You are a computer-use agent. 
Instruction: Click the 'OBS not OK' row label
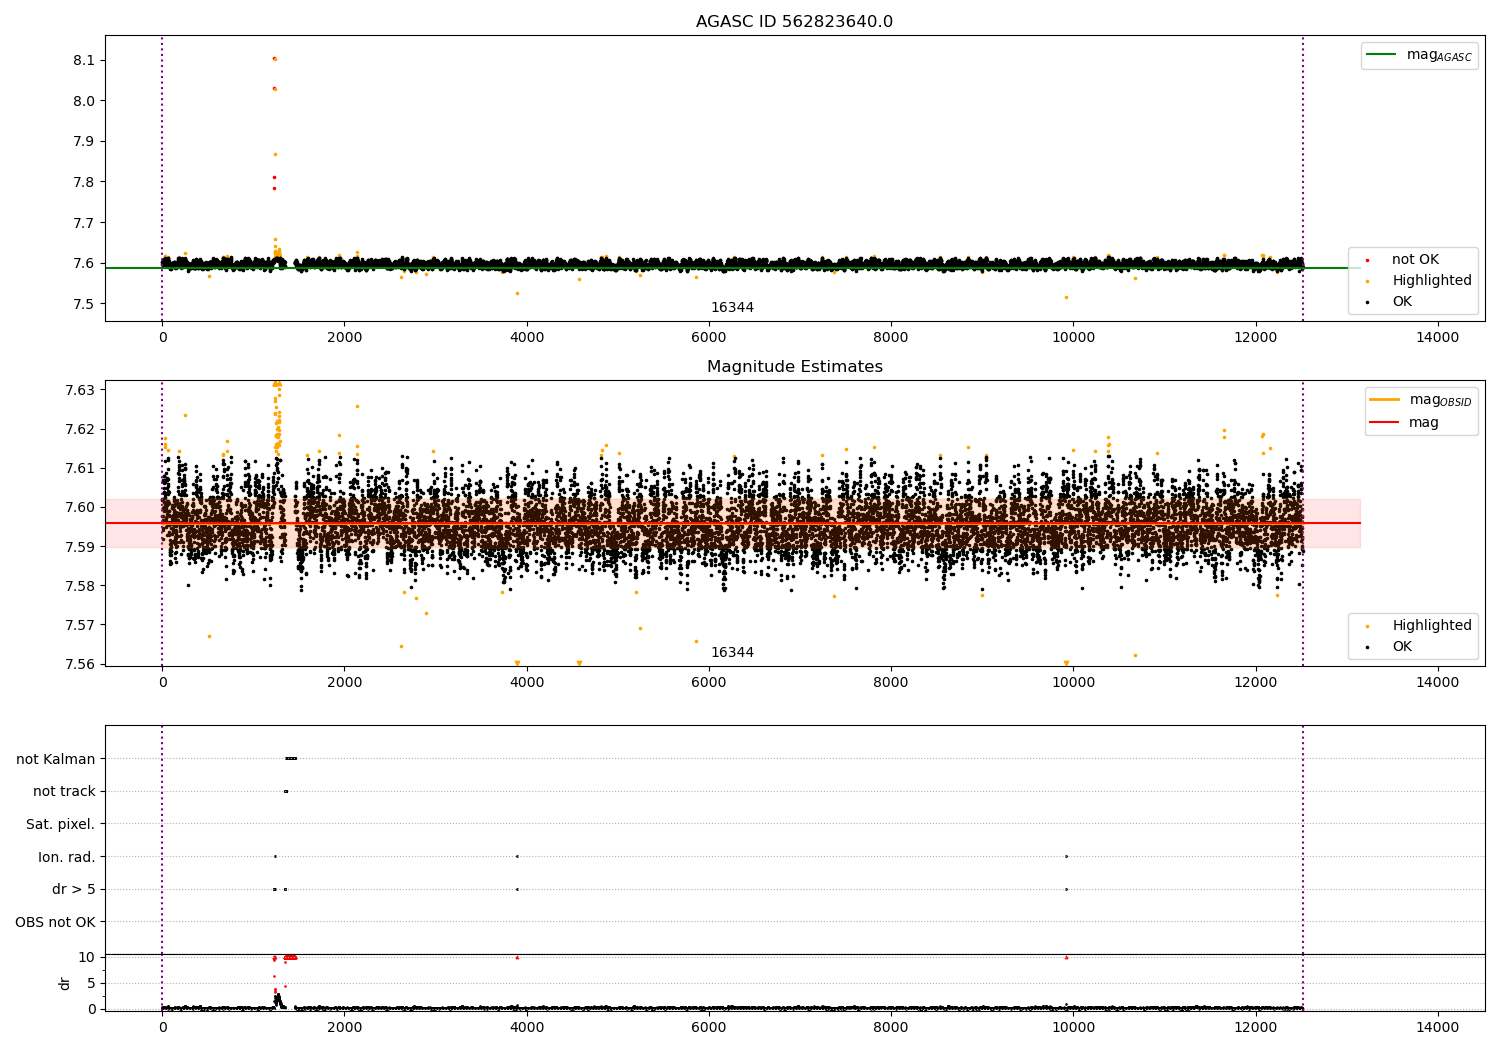[56, 922]
